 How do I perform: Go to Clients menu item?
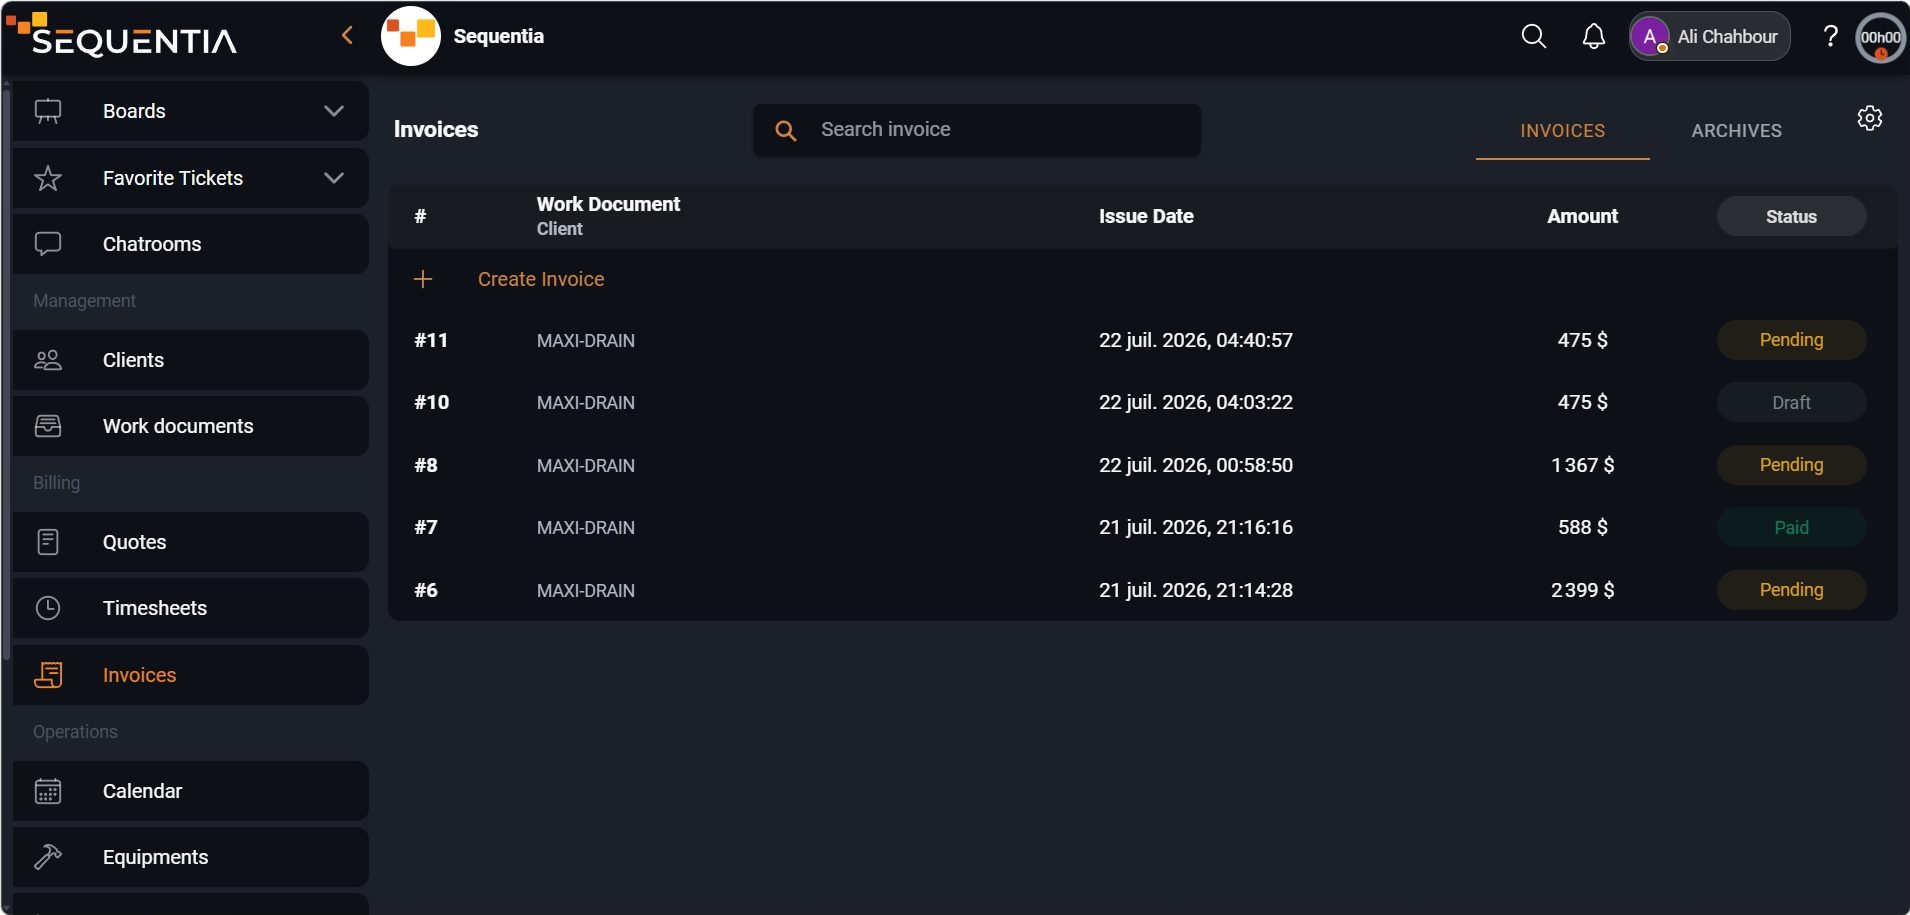191,360
